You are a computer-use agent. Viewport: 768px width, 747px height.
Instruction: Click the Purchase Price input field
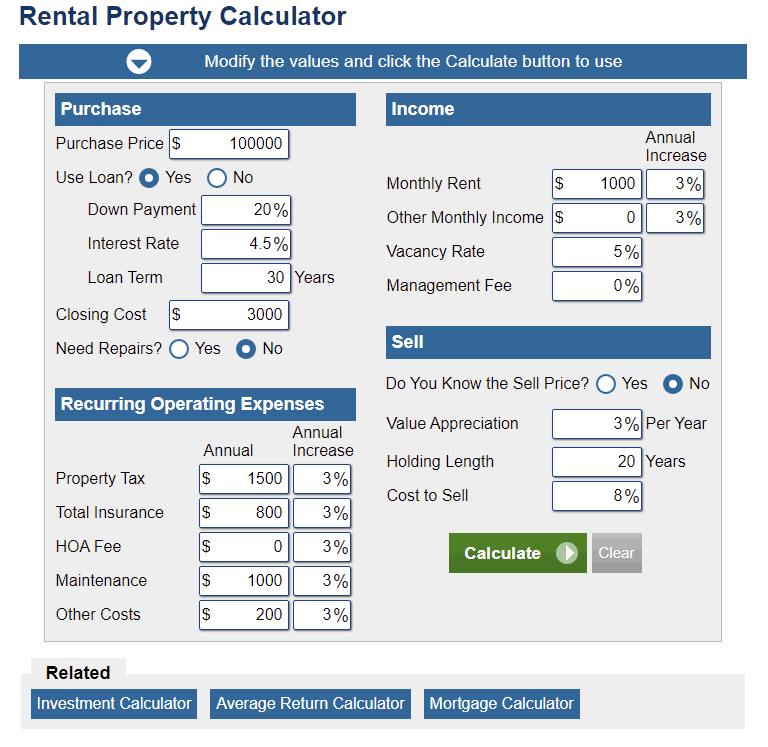coord(236,144)
